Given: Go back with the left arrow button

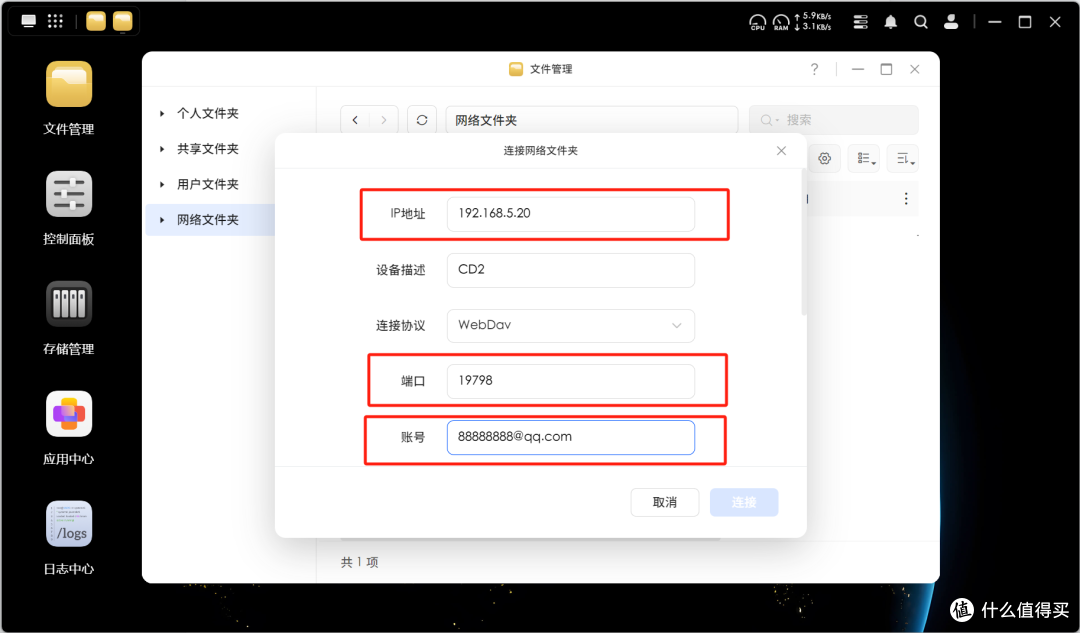Looking at the screenshot, I should (x=355, y=120).
